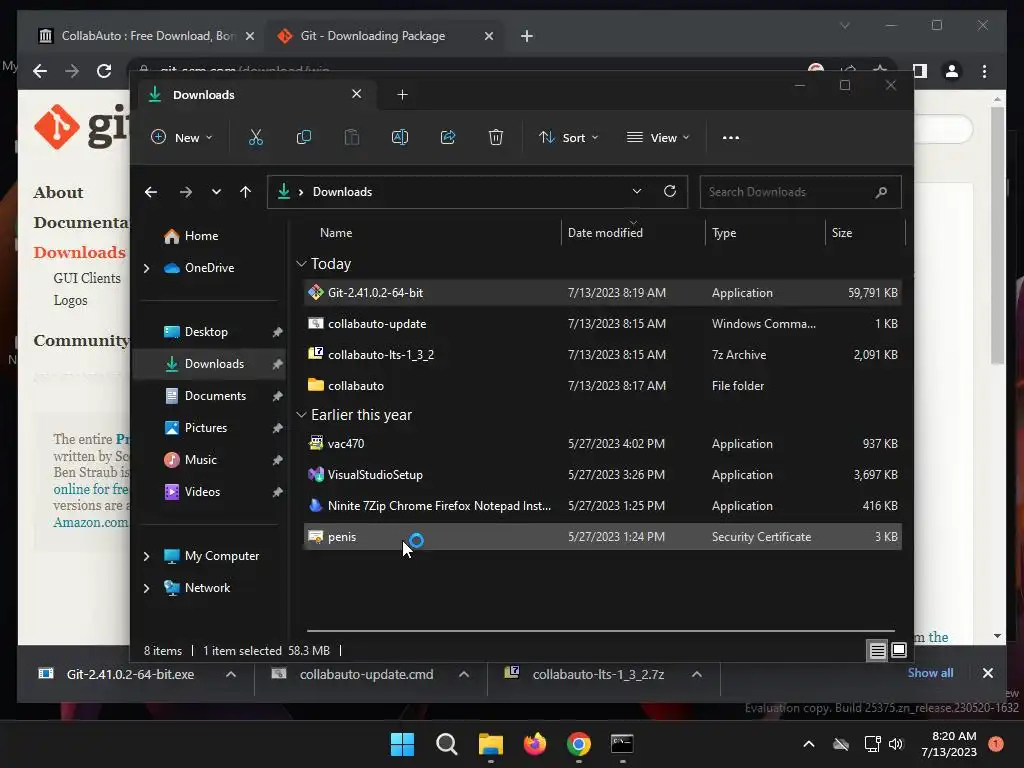This screenshot has width=1024, height=768.
Task: Expand Network in navigation pane
Action: 146,588
